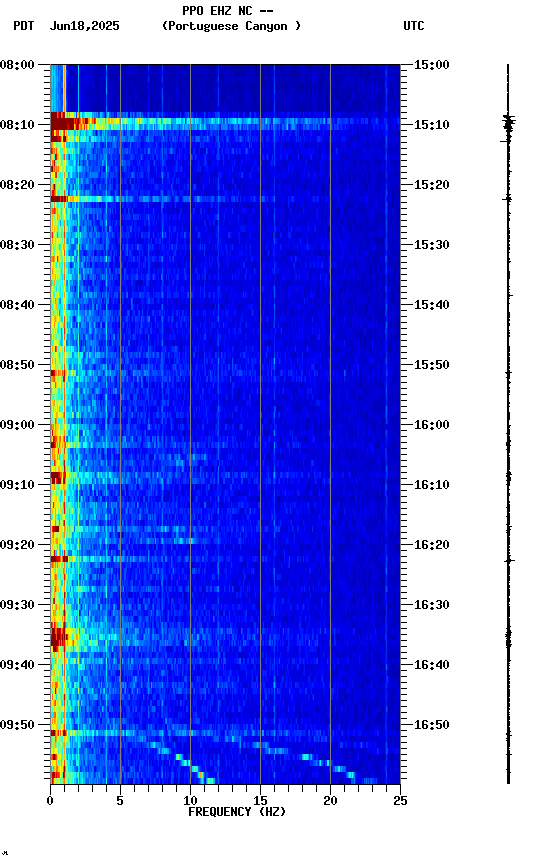Click the '09:00' PDT time label
Viewport: 552px width, 864px height.
click(x=17, y=425)
